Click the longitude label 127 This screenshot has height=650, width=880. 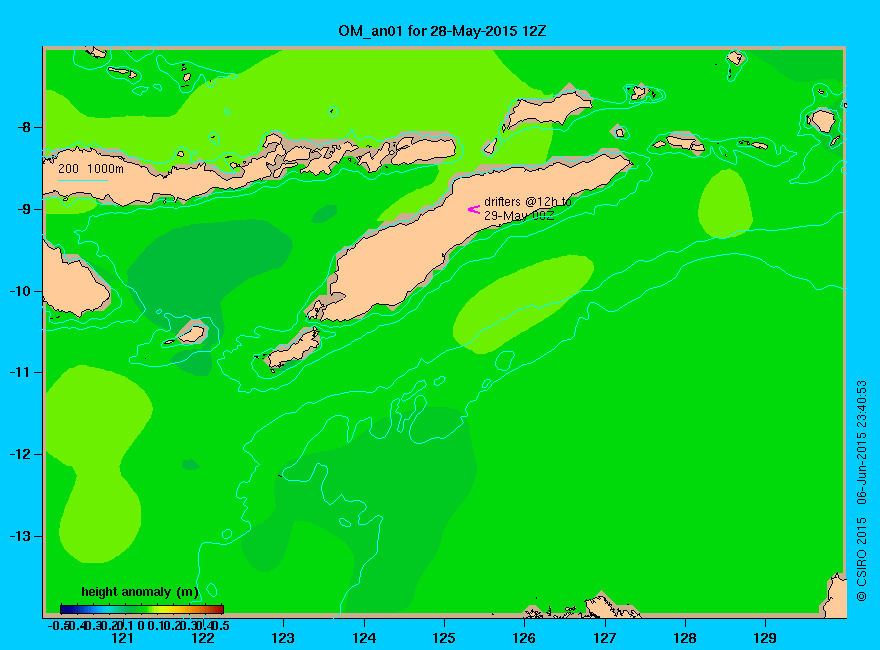pyautogui.click(x=604, y=638)
